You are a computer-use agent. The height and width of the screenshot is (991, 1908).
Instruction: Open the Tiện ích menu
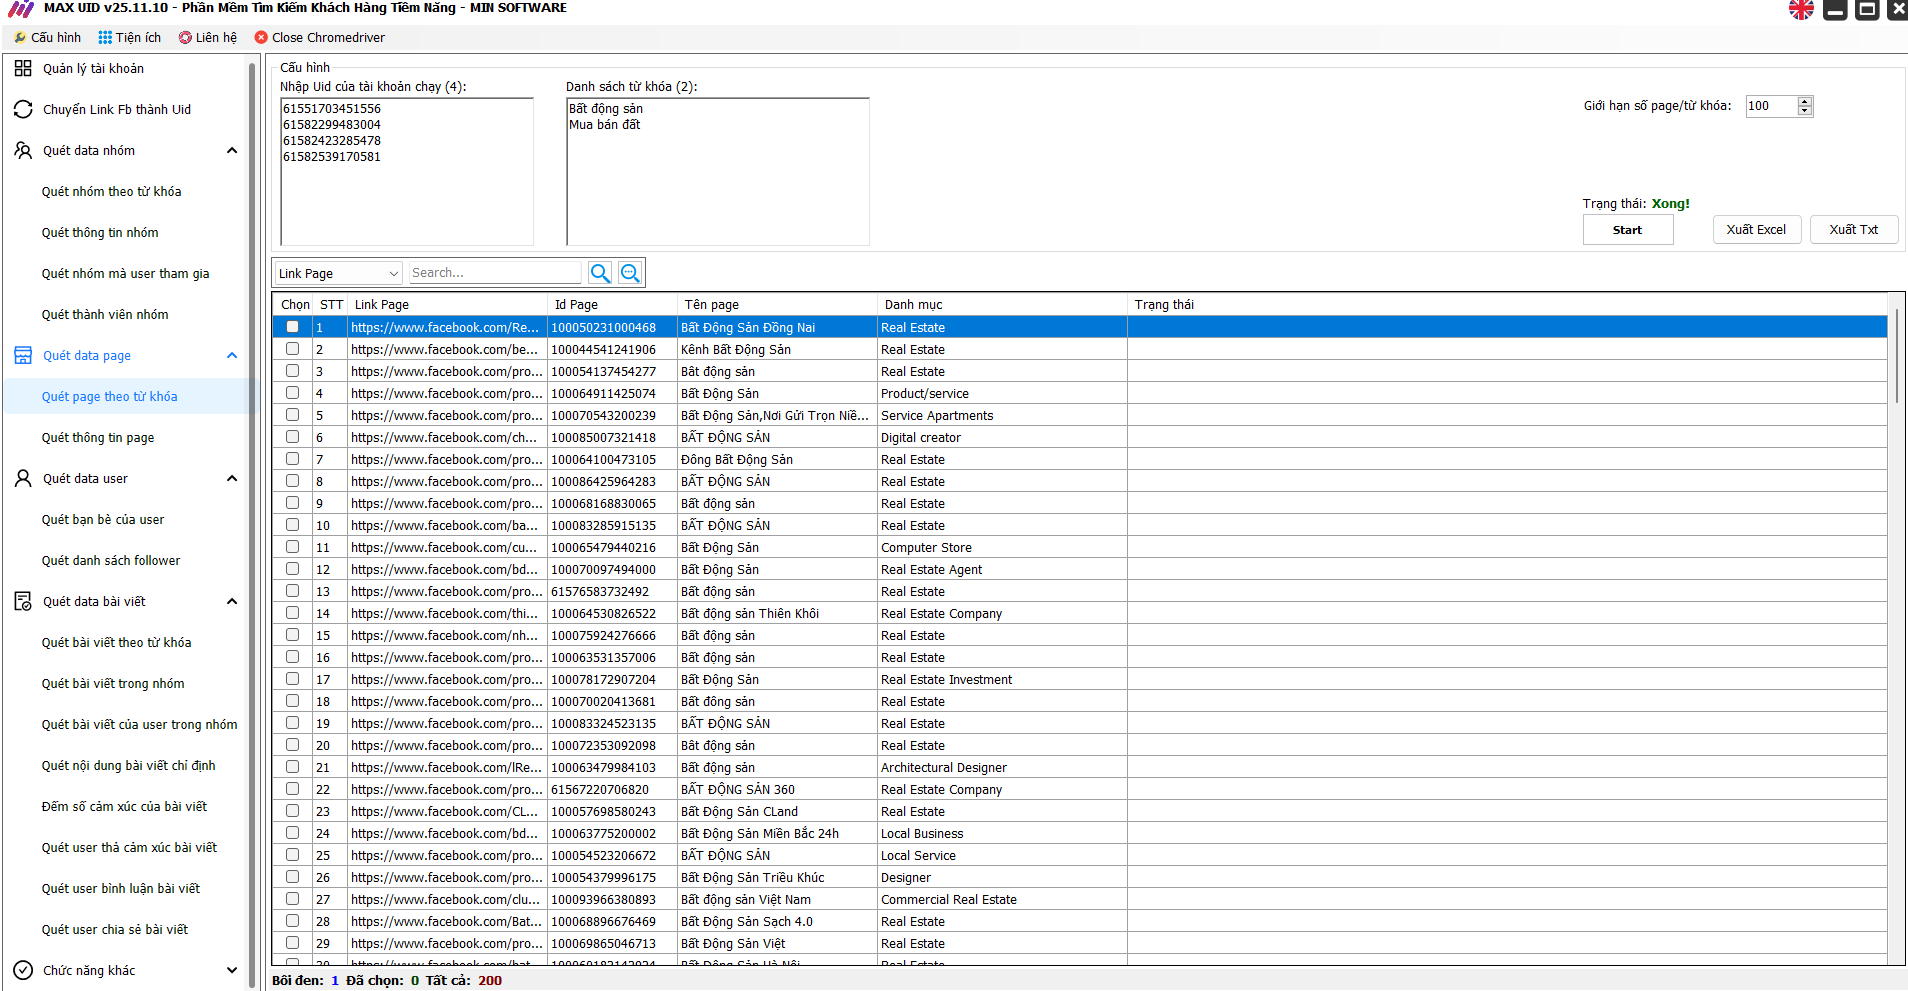[x=130, y=37]
